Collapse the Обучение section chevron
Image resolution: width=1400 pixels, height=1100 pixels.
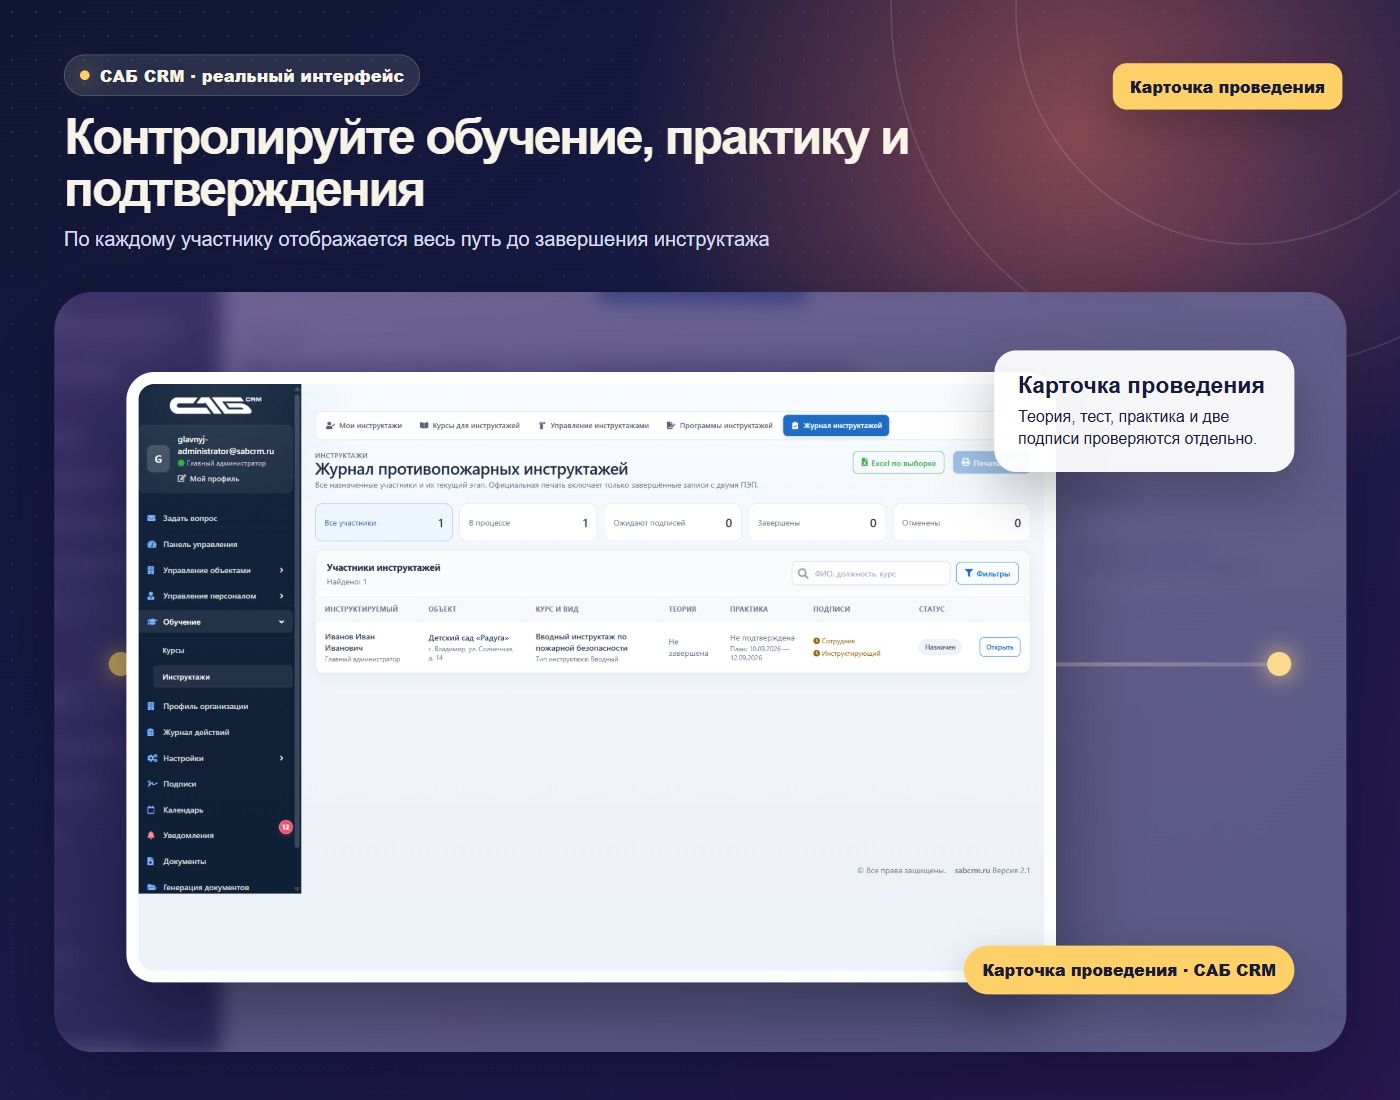[281, 622]
